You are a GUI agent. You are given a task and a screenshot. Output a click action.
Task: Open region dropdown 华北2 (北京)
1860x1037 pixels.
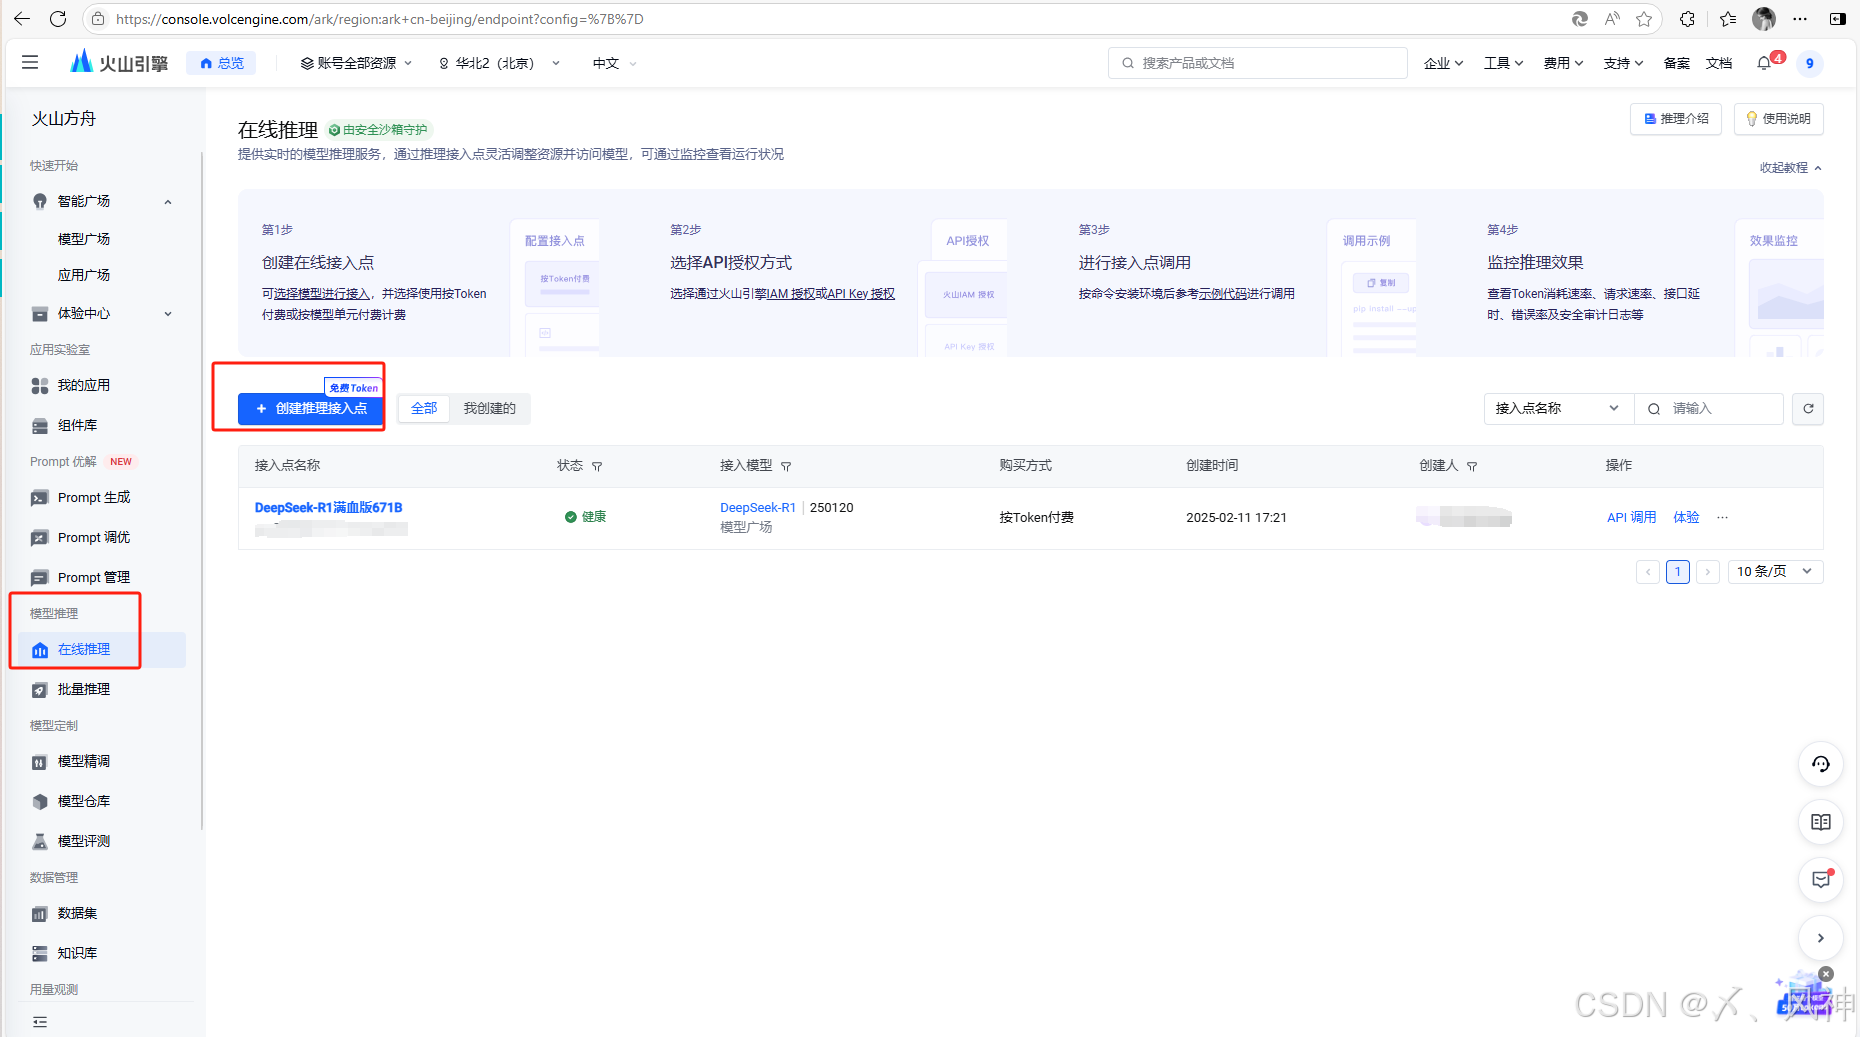(499, 63)
